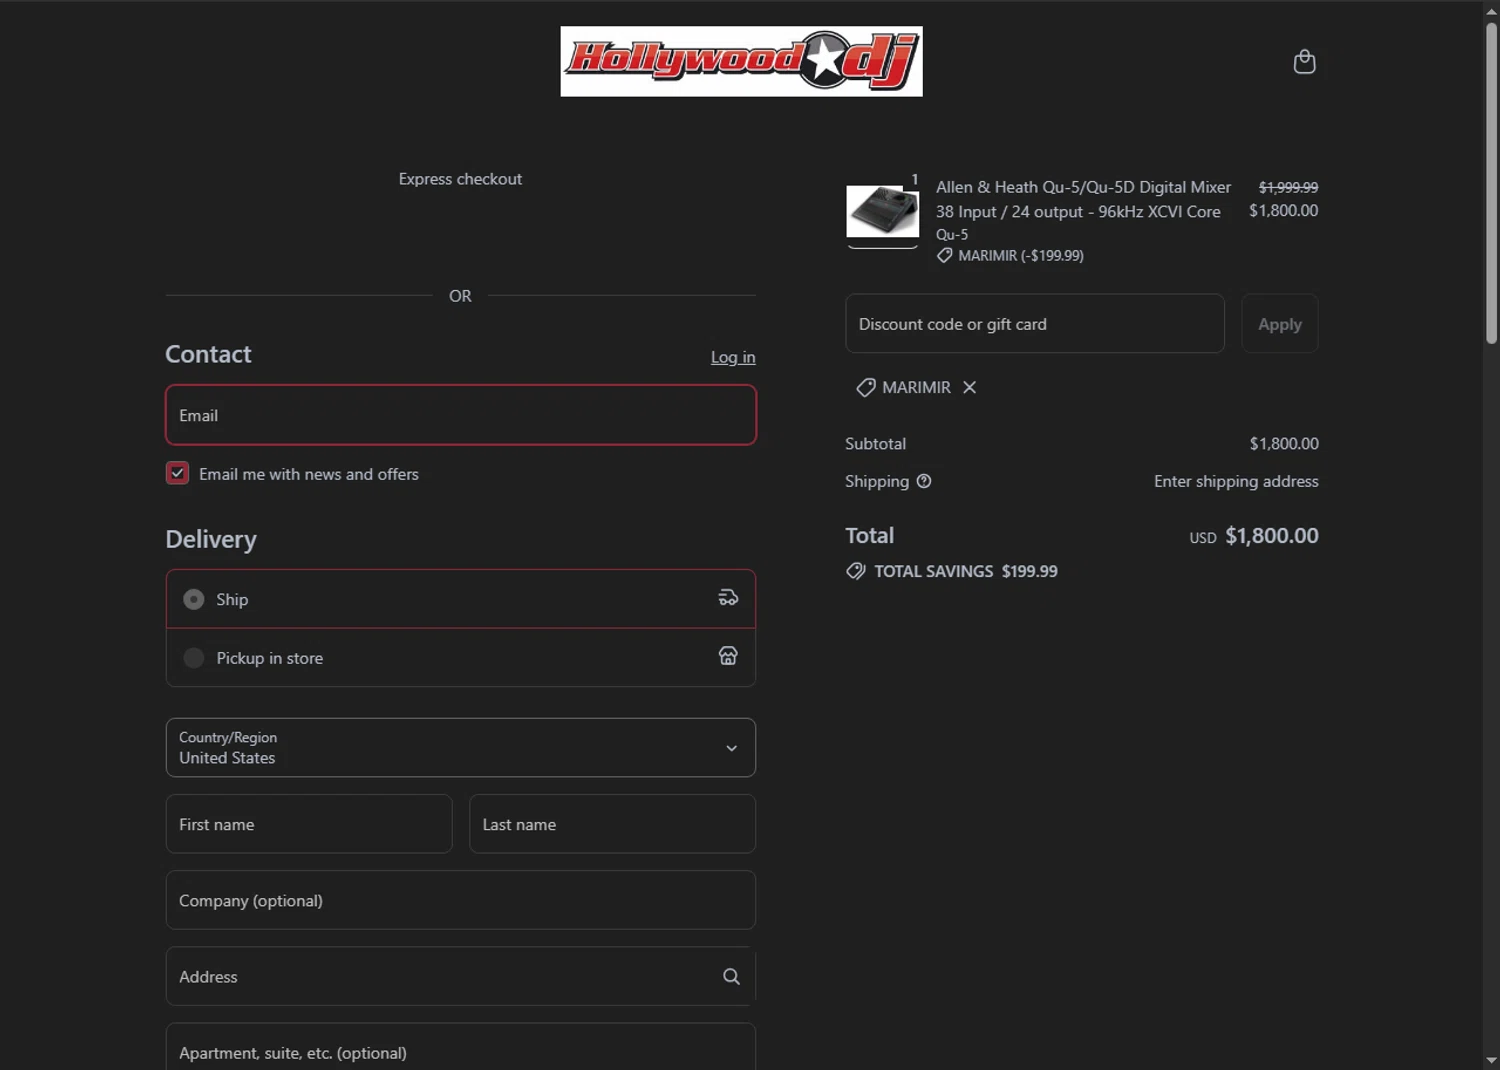The image size is (1500, 1070).
Task: Open the shipping help question mark icon
Action: 924,481
